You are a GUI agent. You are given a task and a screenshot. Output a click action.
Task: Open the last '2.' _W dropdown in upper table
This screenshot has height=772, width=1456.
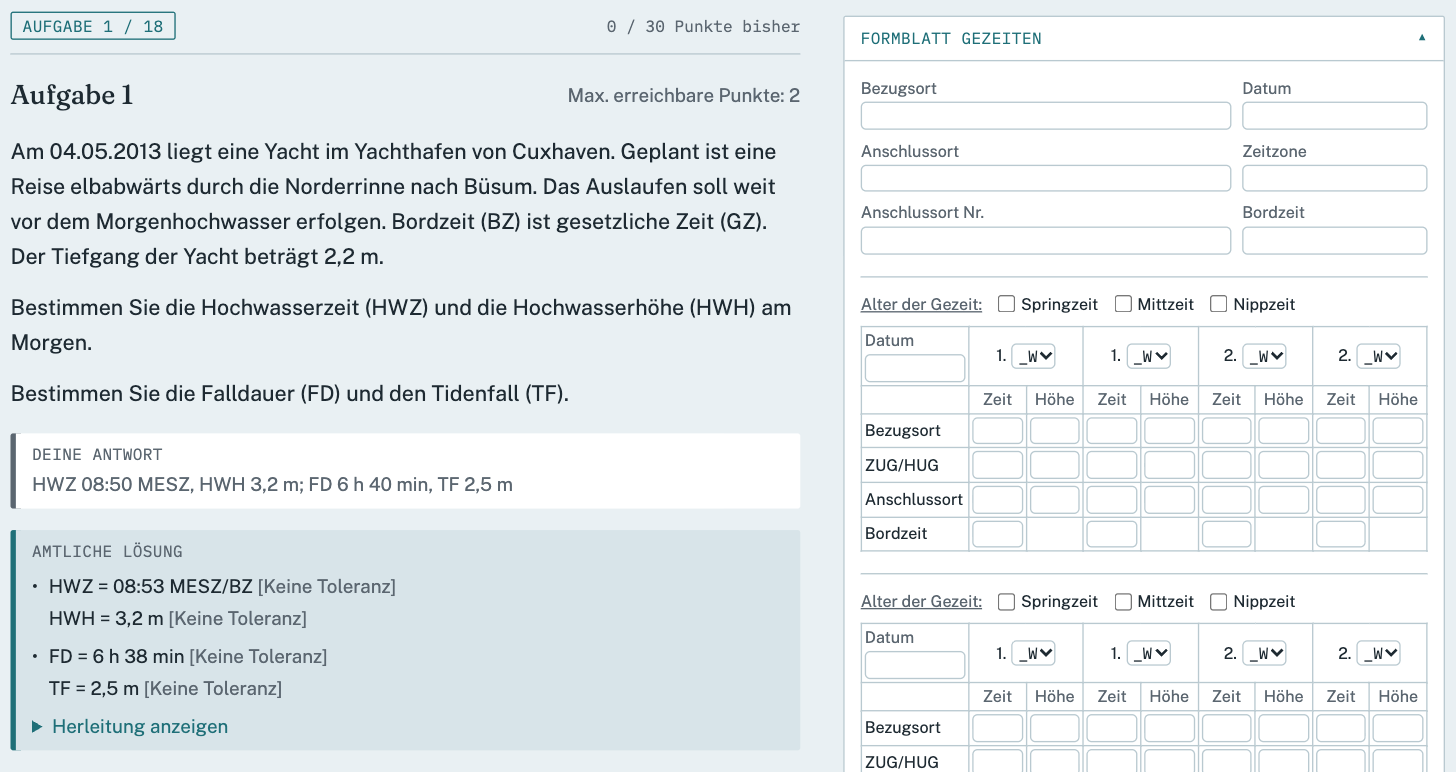pos(1378,356)
